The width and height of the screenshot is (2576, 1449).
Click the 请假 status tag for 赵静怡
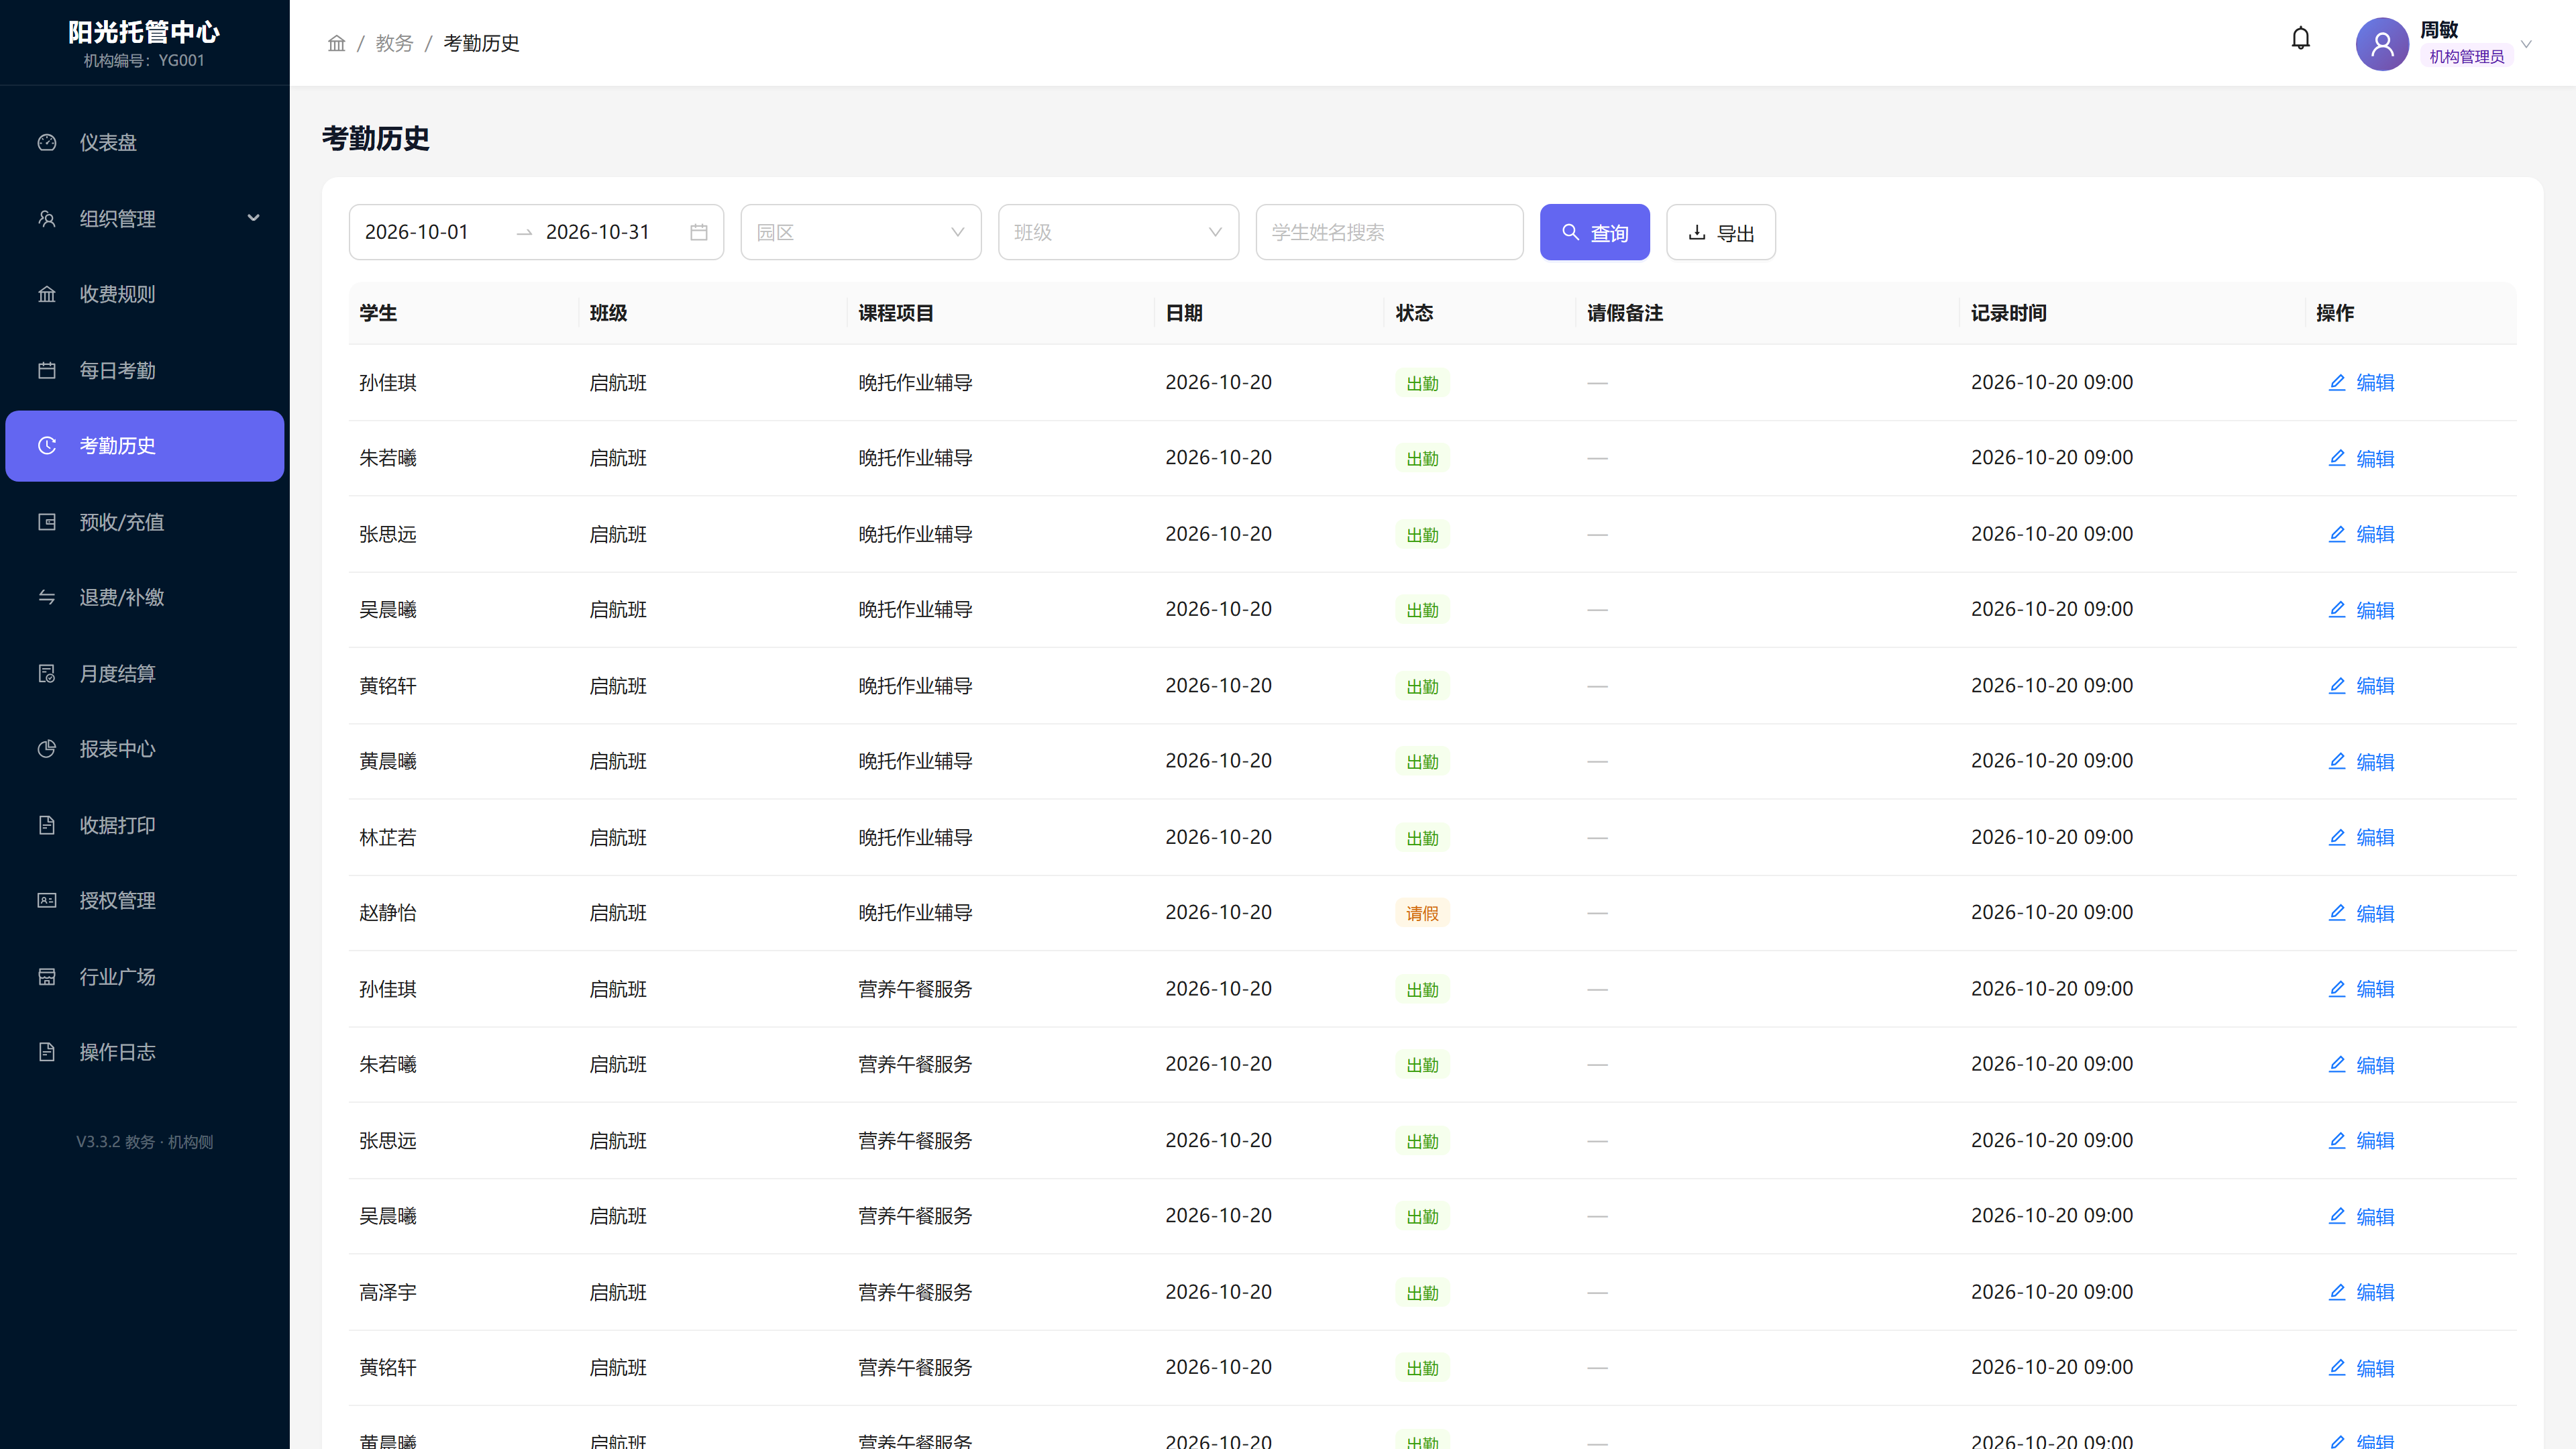pos(1422,913)
